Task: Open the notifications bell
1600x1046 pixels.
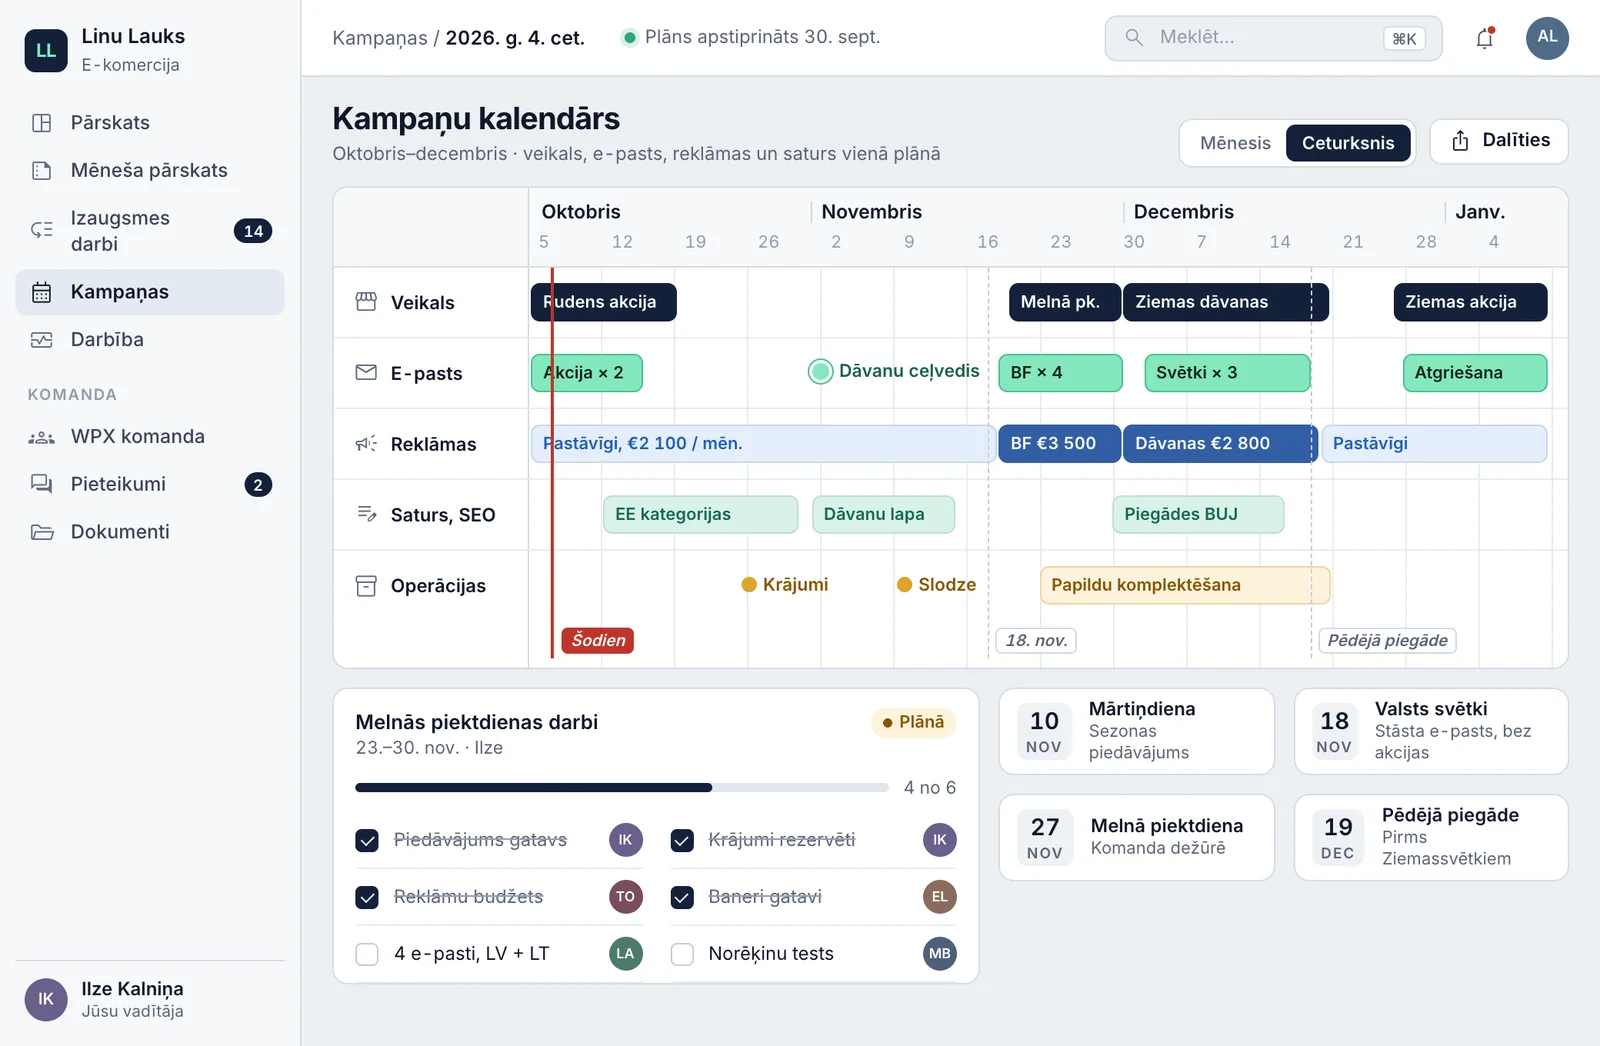Action: click(x=1485, y=38)
